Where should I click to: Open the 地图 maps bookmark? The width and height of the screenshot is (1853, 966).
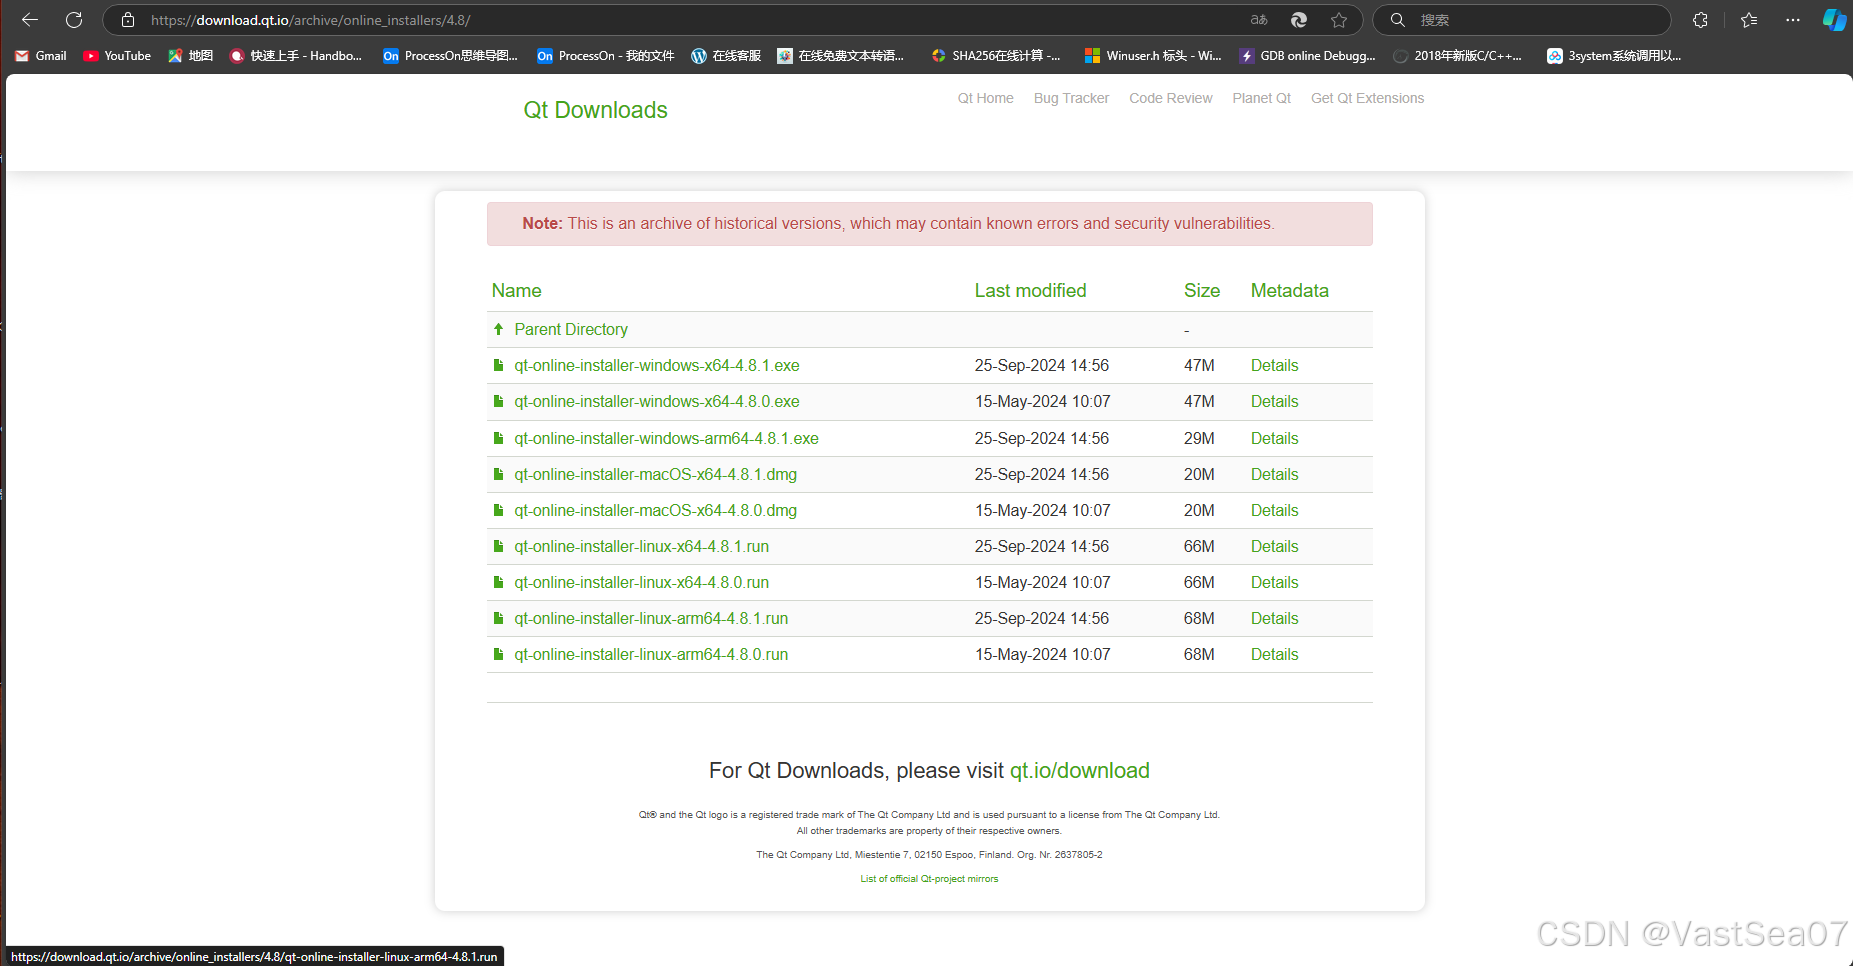(191, 56)
